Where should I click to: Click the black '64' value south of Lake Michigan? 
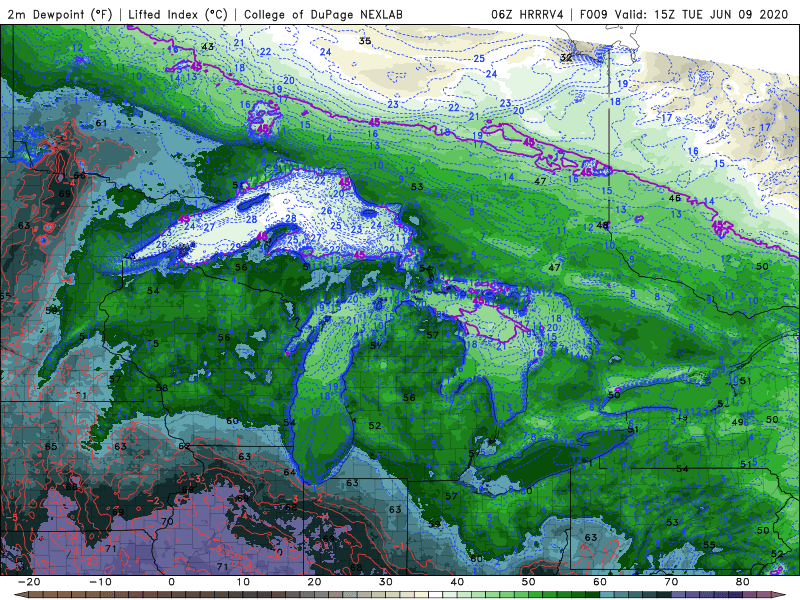click(x=289, y=472)
